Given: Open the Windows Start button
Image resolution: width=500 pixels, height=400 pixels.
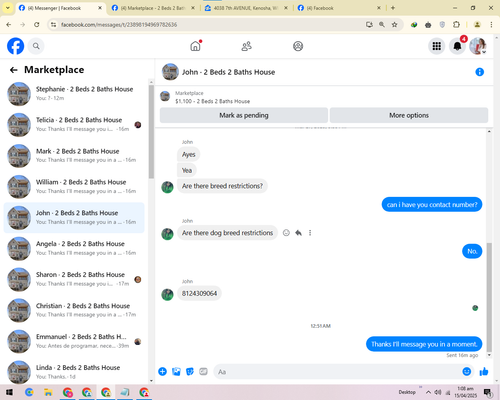Looking at the screenshot, I should coord(9,392).
